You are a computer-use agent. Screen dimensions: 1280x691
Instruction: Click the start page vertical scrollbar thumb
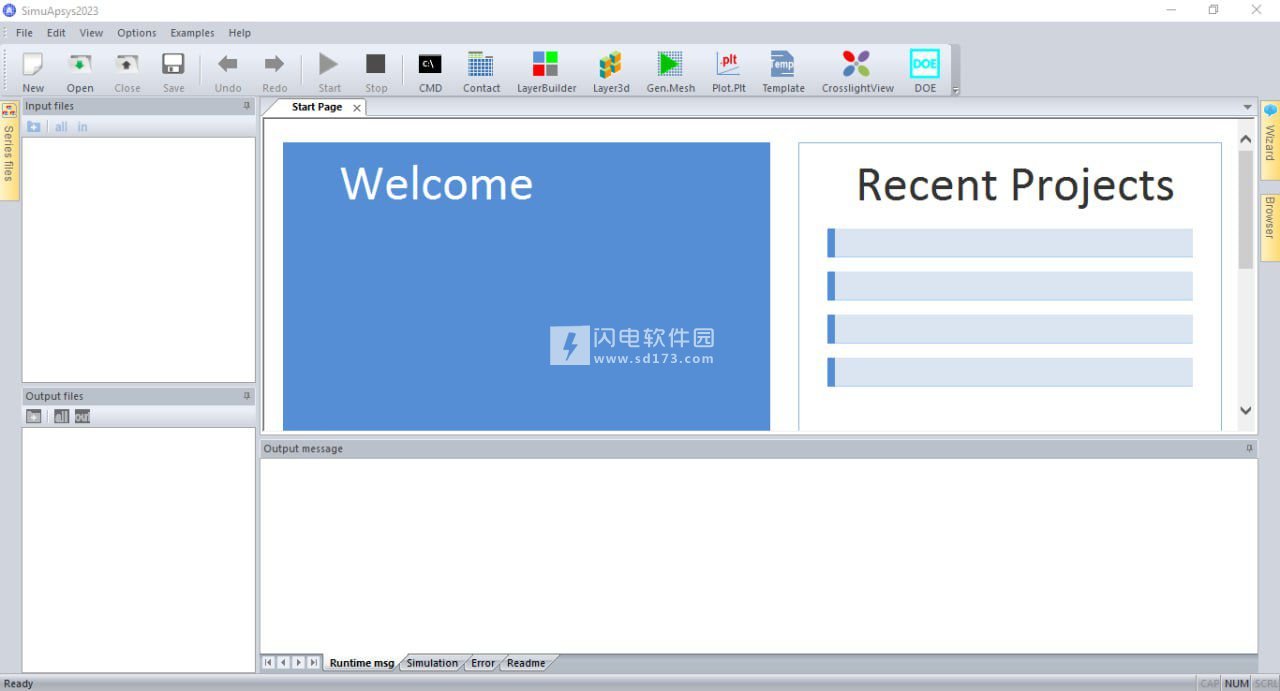point(1245,210)
